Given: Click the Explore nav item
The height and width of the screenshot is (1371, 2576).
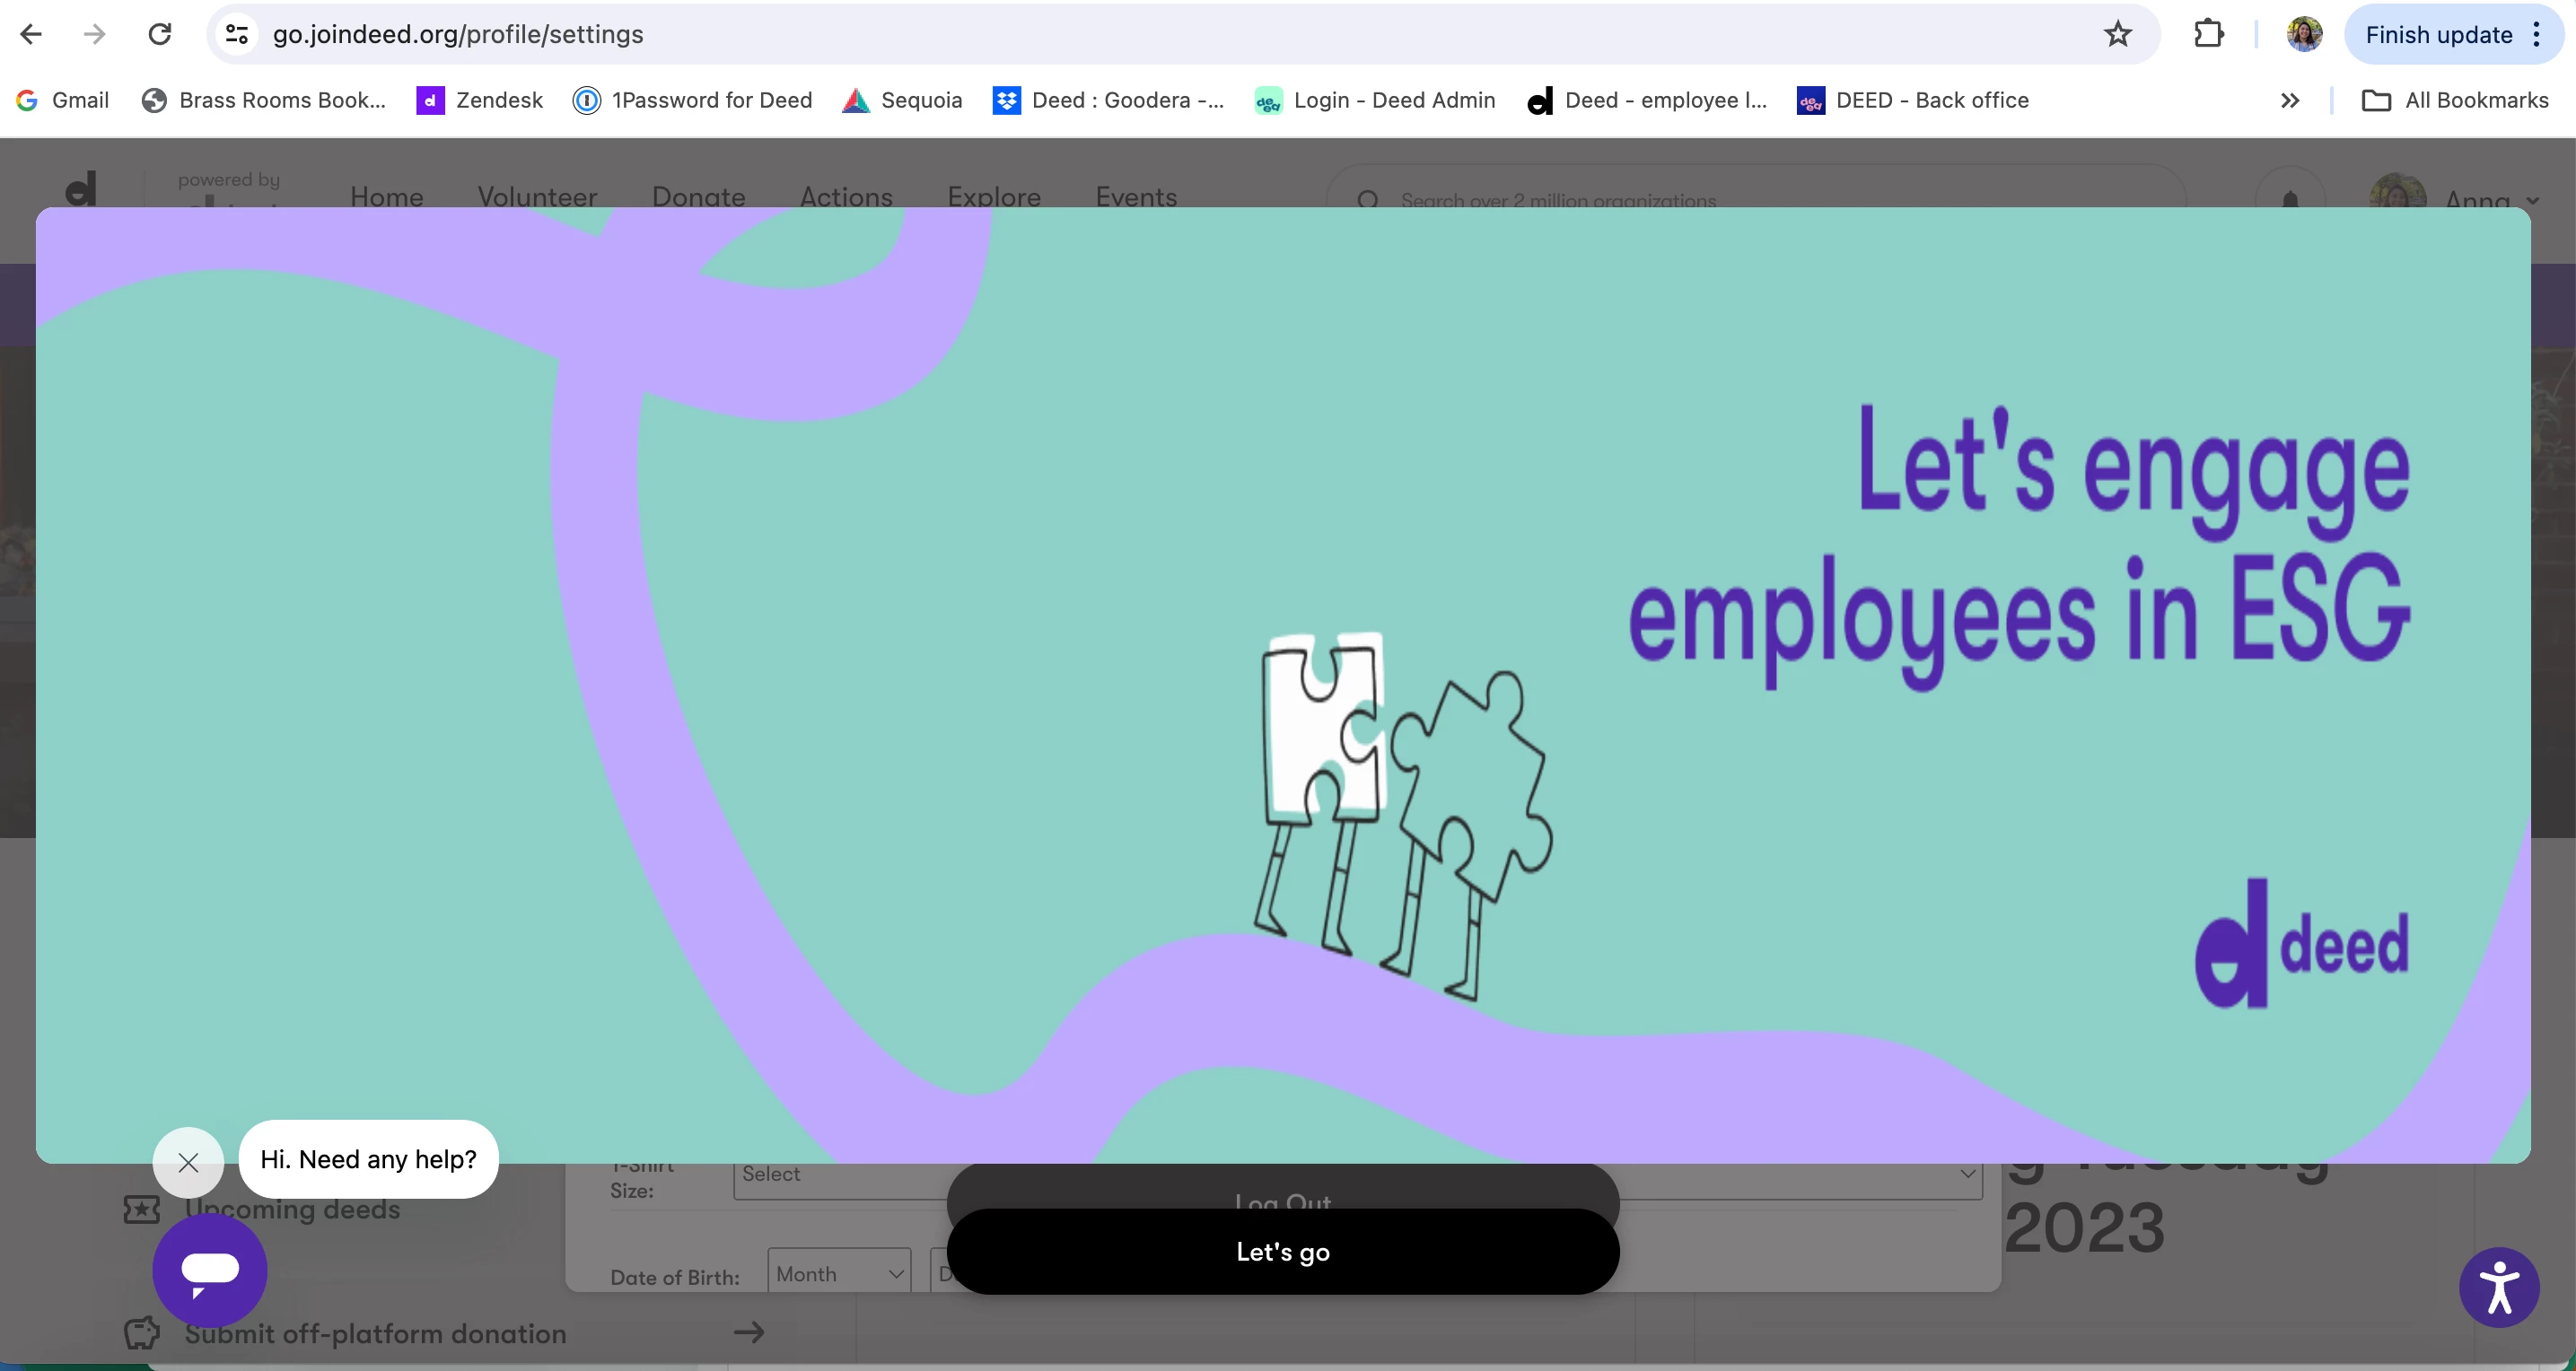Looking at the screenshot, I should click(994, 197).
